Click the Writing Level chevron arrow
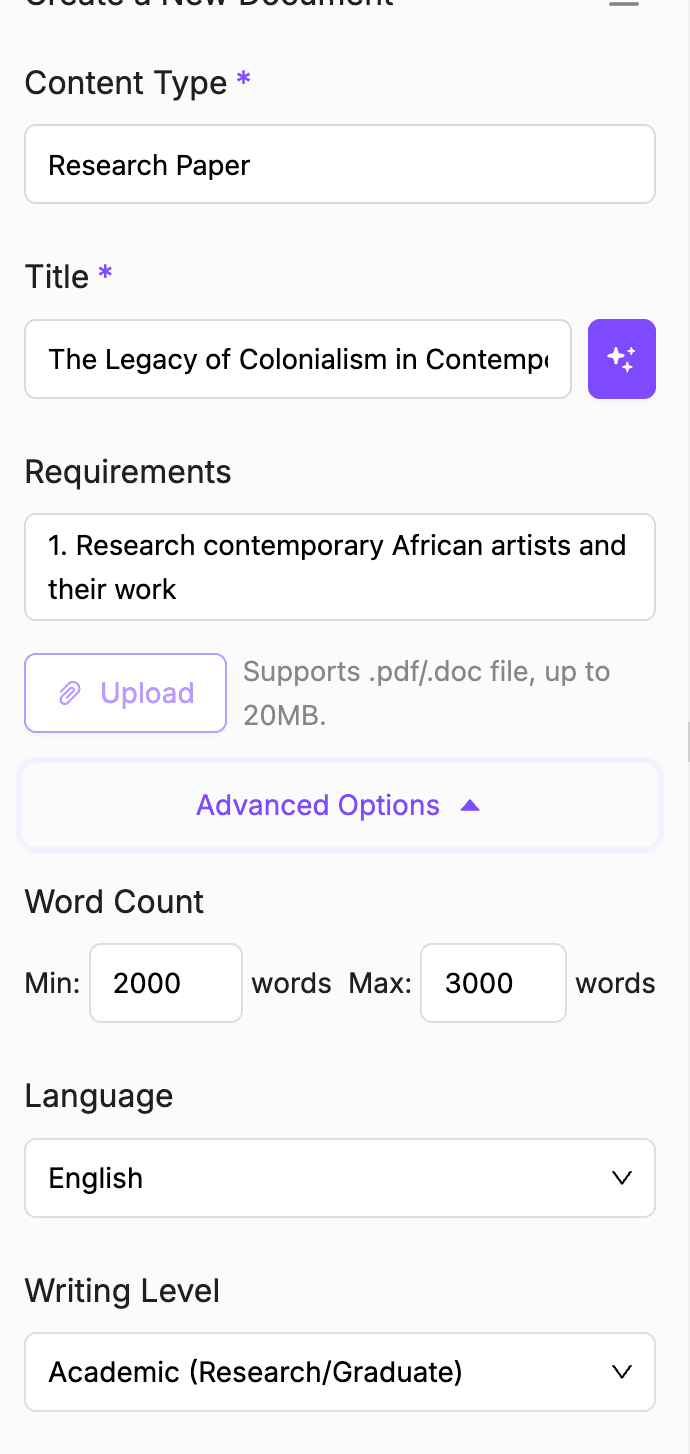 coord(621,1372)
